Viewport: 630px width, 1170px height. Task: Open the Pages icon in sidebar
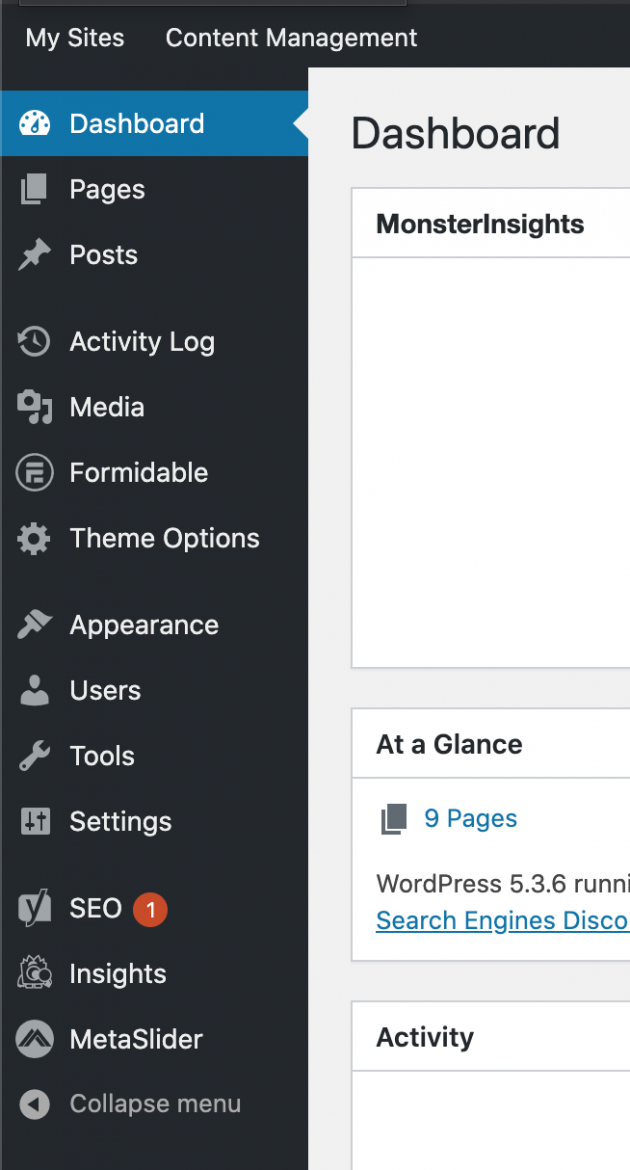tap(32, 189)
